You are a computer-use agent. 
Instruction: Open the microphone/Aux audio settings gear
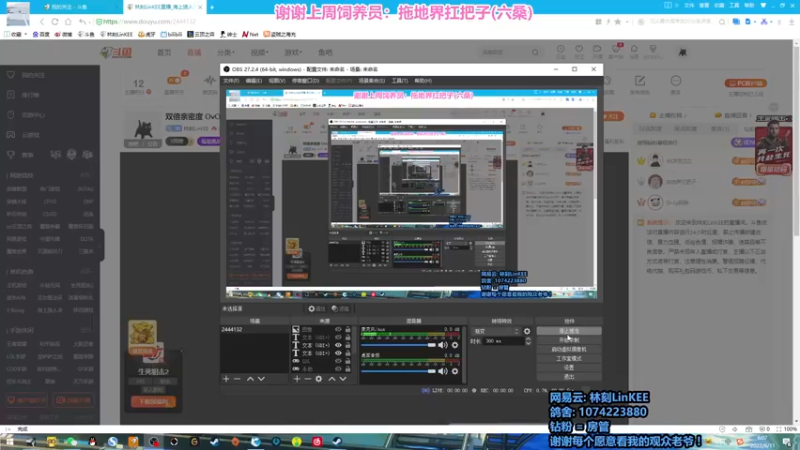pos(455,345)
